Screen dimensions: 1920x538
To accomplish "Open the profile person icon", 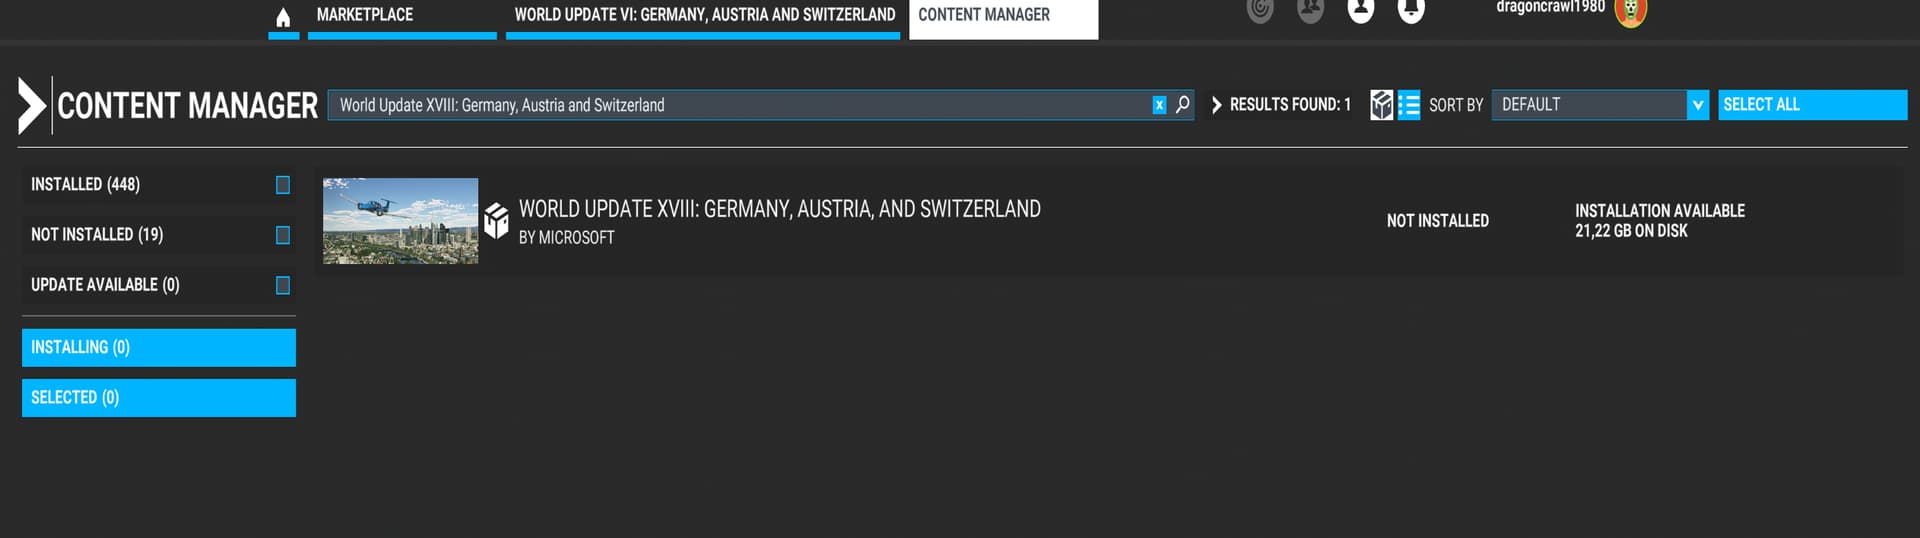I will (1360, 10).
